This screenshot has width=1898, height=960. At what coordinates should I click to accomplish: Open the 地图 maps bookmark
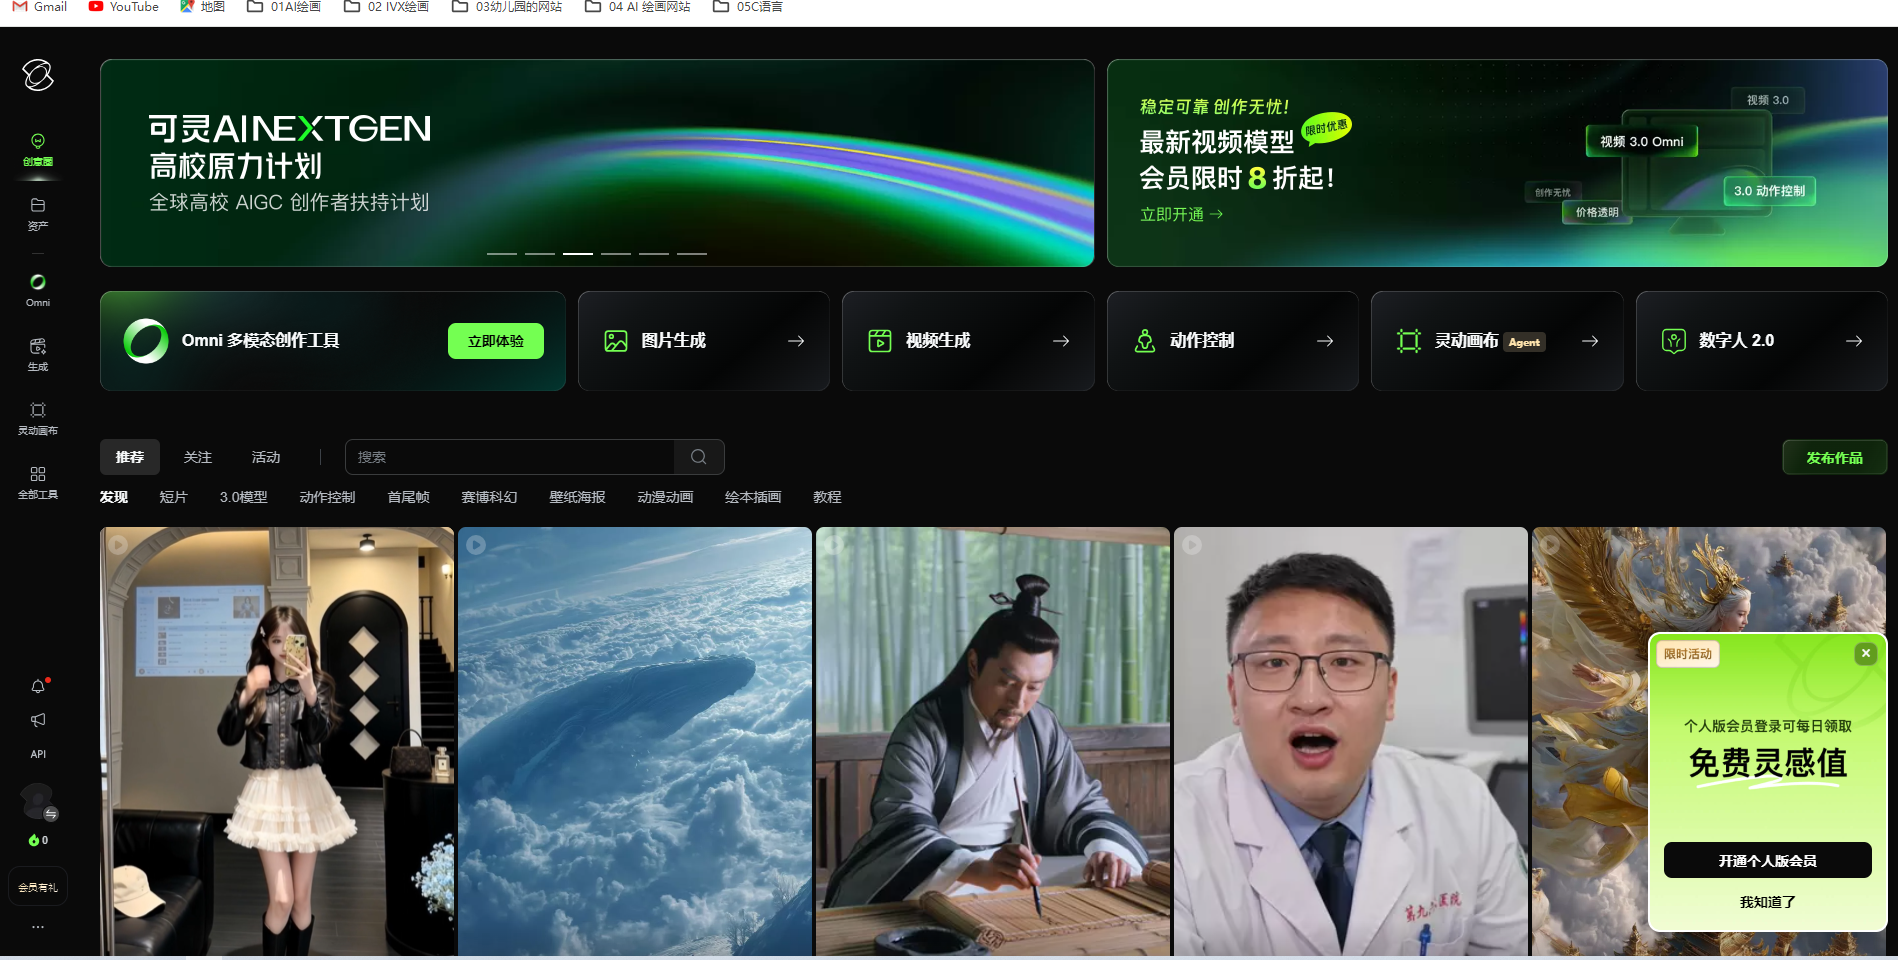[x=203, y=7]
